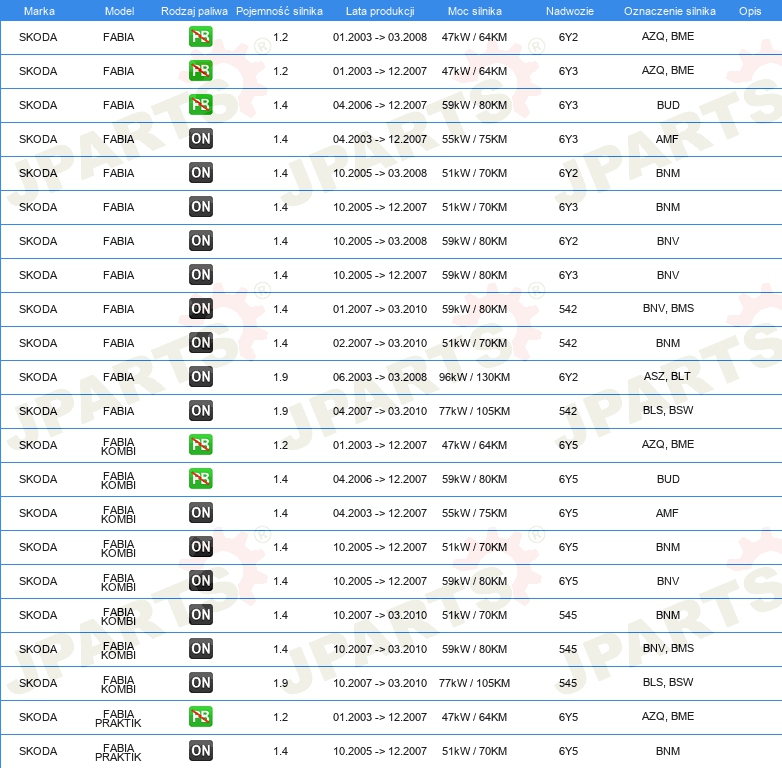Click date range 04.2007 -> 03.2010

380,411
